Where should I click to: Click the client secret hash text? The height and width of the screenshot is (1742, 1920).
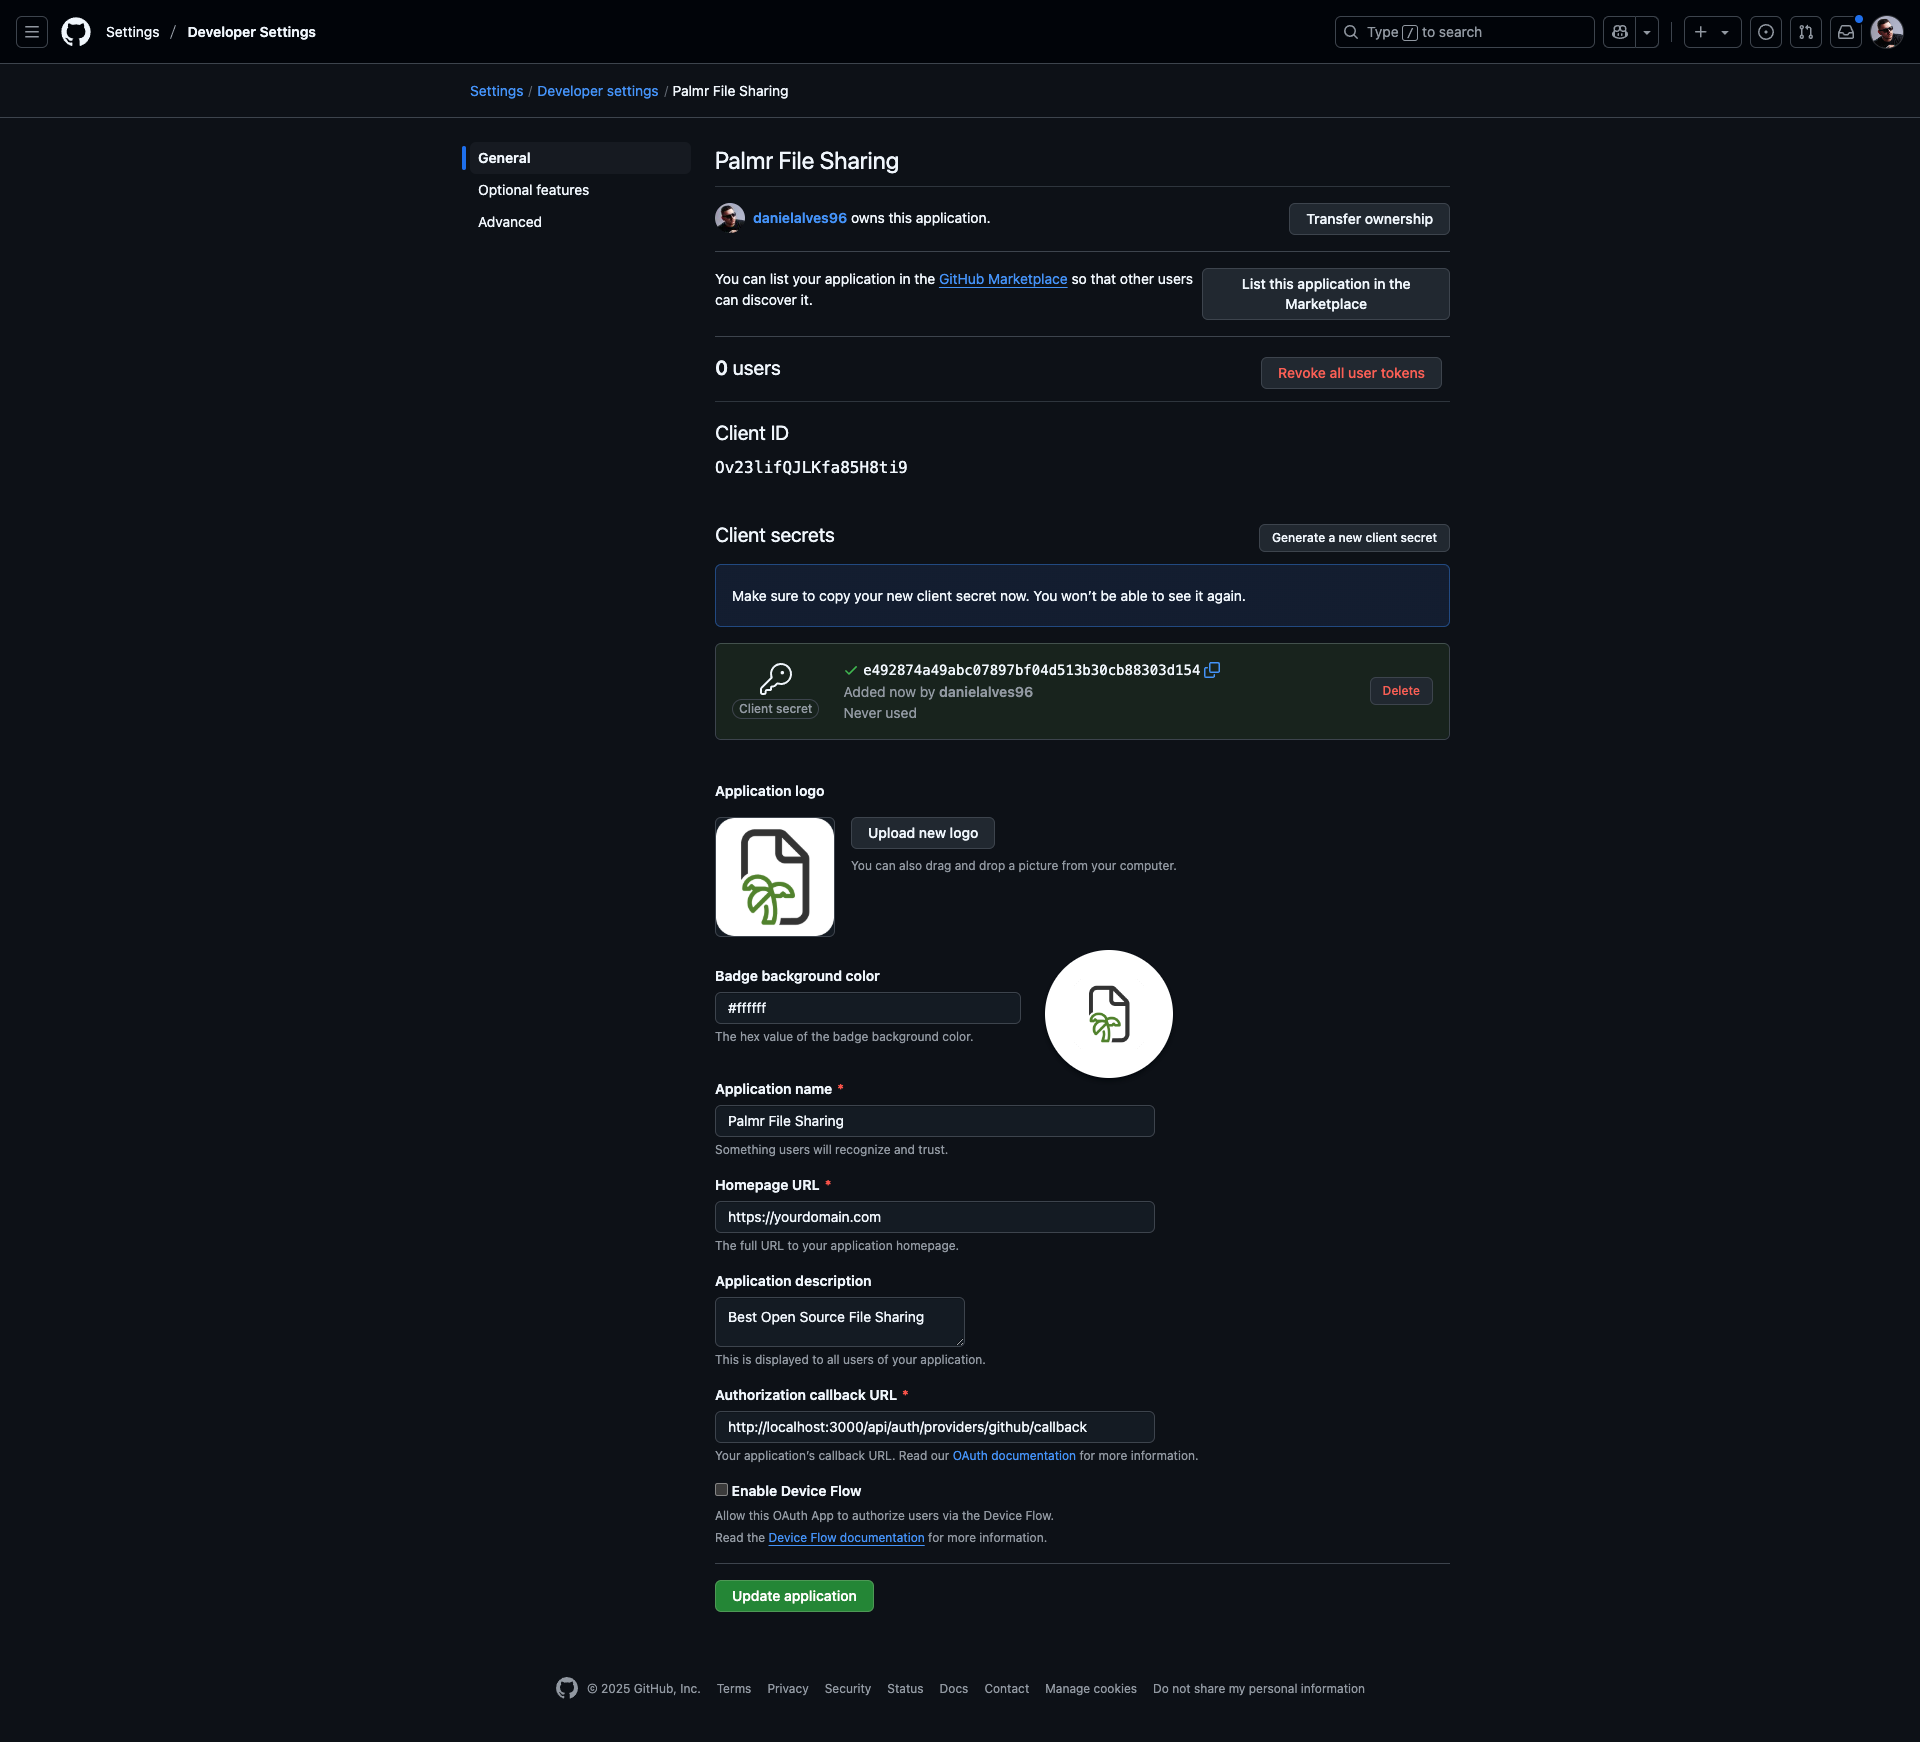(x=1031, y=670)
